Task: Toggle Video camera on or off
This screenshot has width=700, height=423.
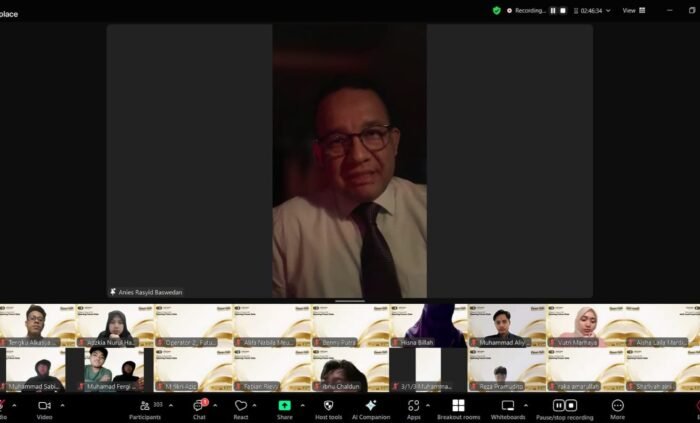Action: point(44,406)
